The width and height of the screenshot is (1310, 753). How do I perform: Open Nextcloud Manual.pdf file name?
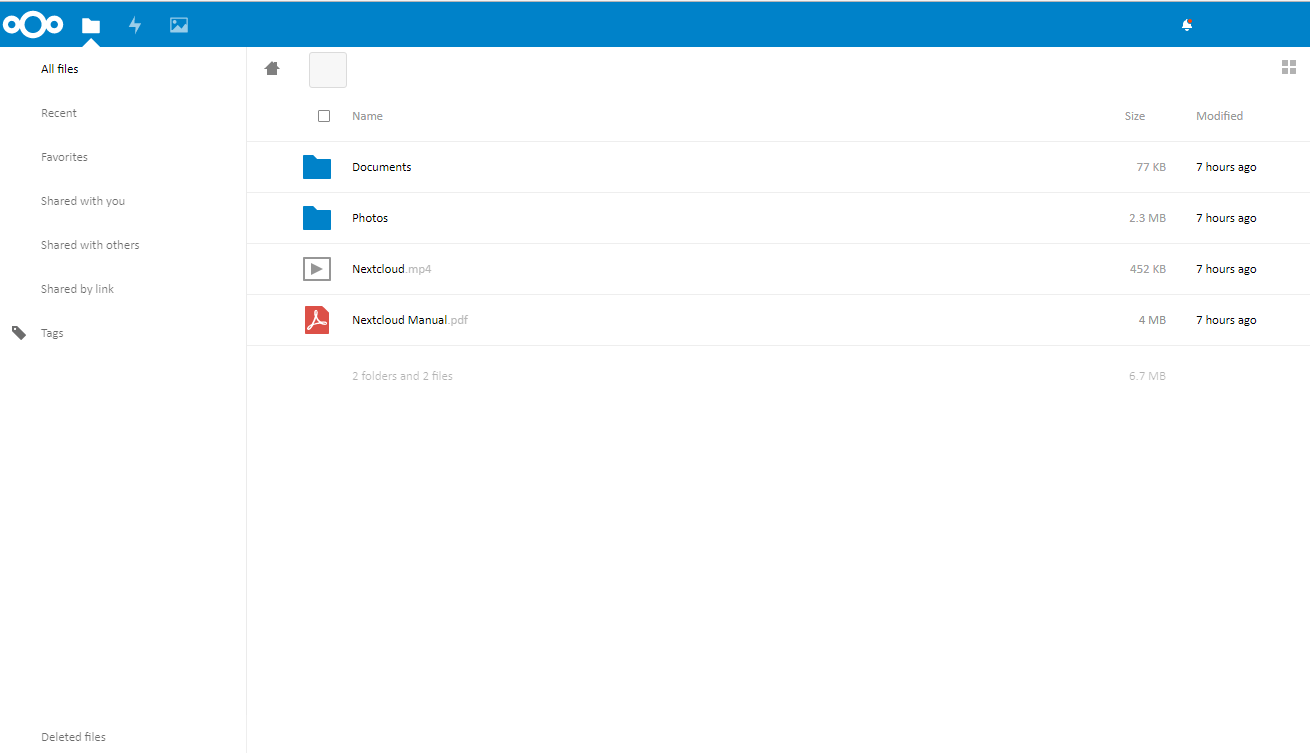pos(410,320)
